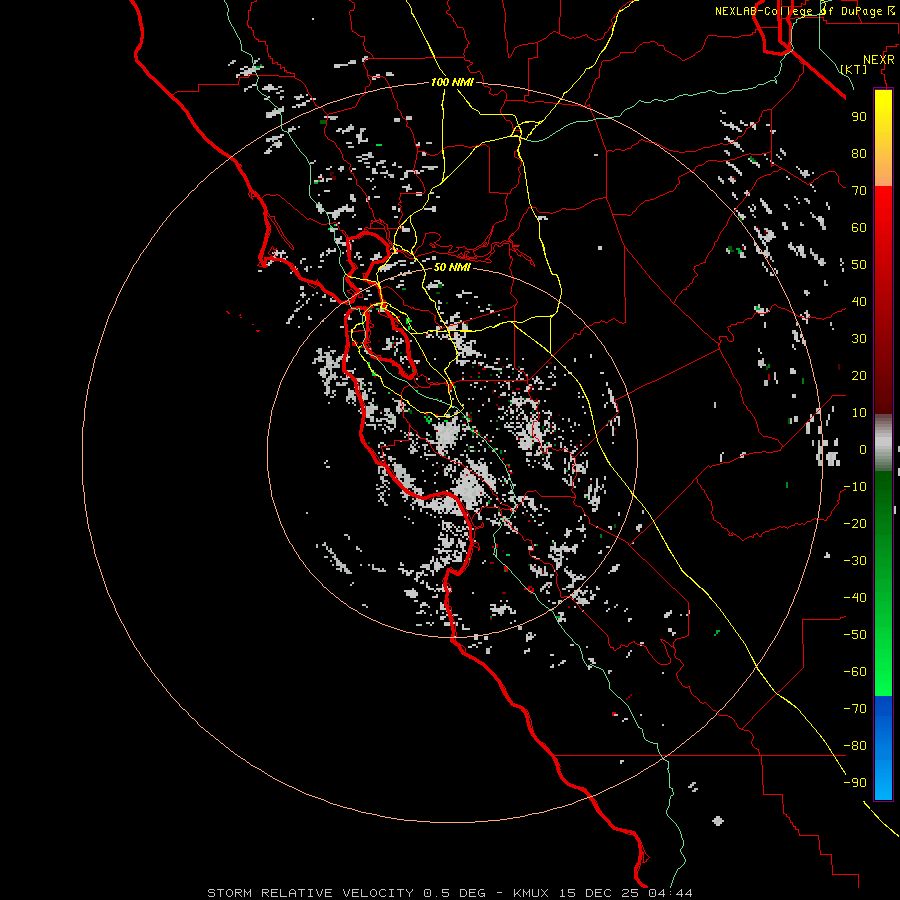The image size is (900, 900).
Task: Click the gray zero-velocity segment of color bar
Action: coord(883,443)
